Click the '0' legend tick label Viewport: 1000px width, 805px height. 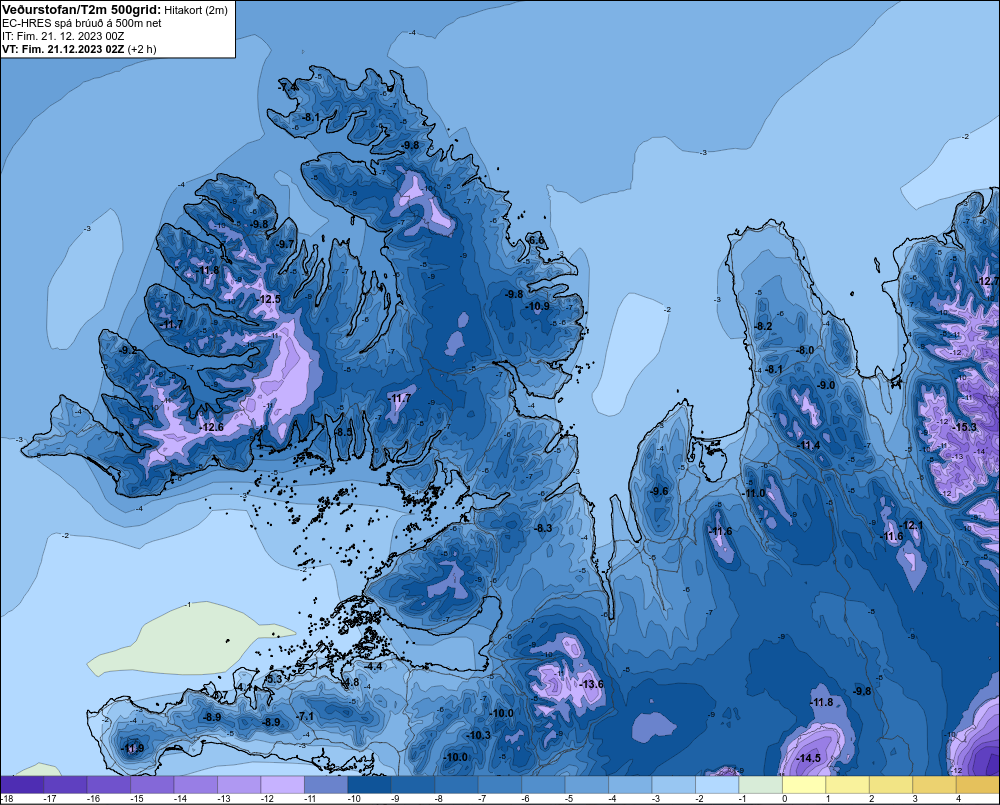784,799
